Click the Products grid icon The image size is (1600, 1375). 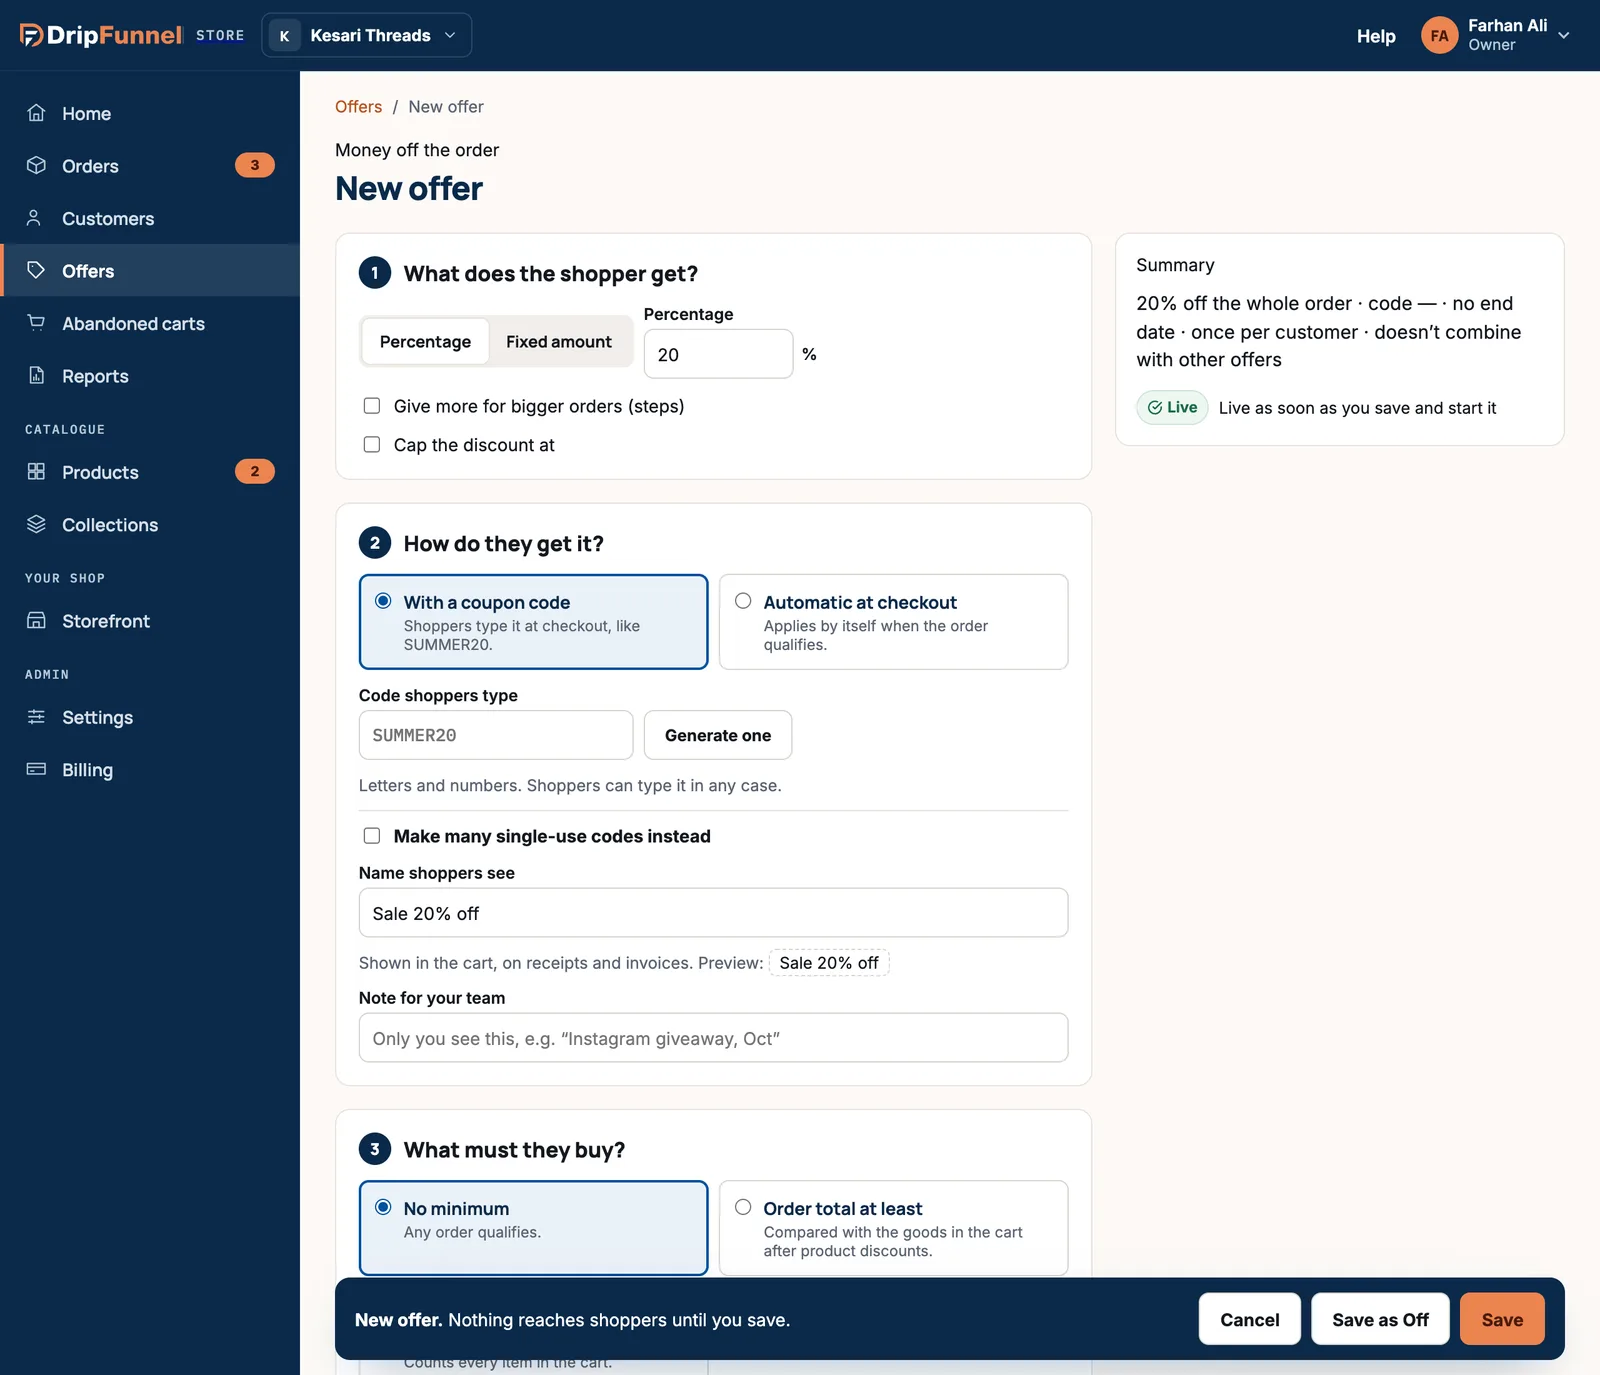[x=36, y=471]
